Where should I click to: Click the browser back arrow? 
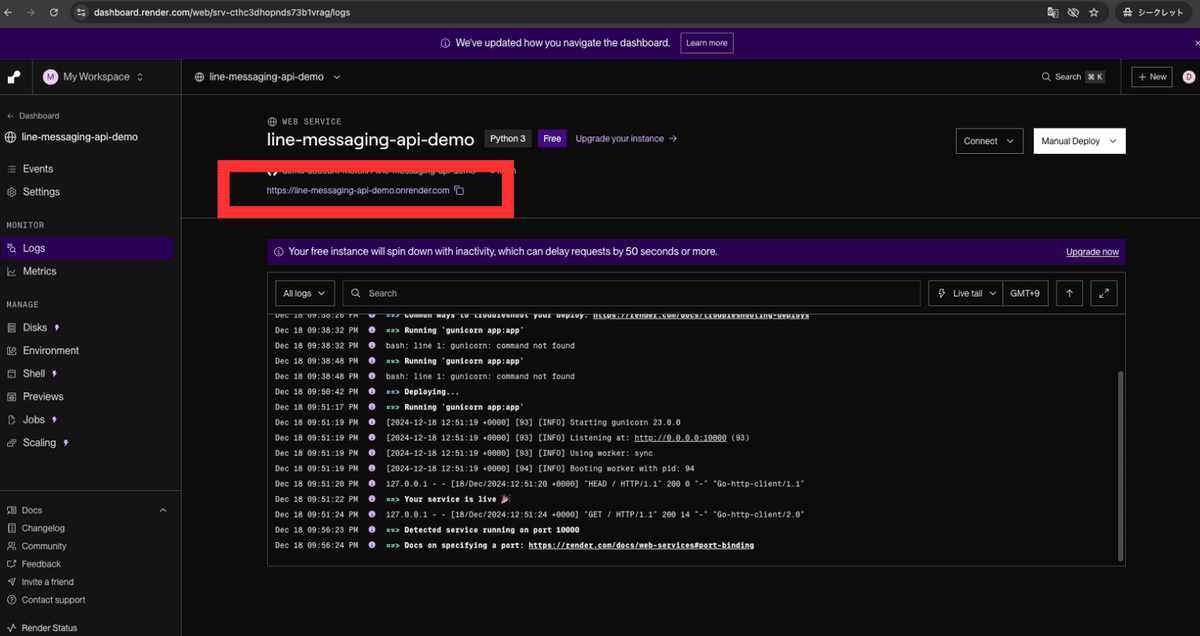click(10, 13)
